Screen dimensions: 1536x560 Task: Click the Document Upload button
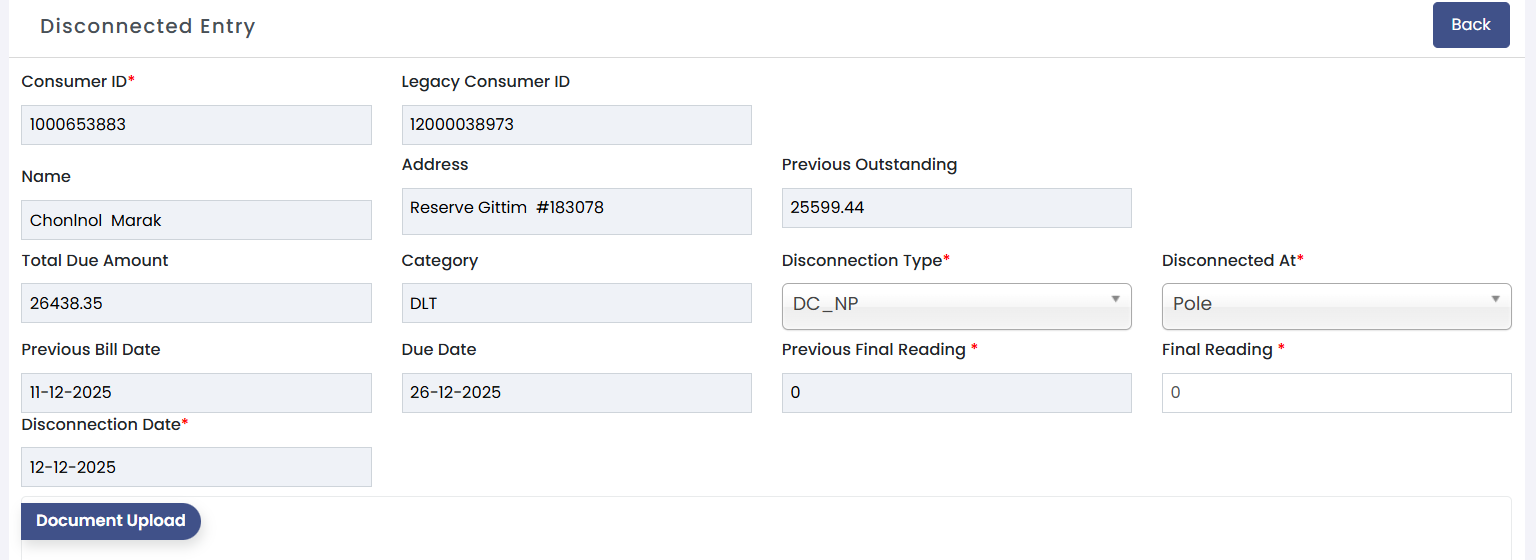pos(111,521)
